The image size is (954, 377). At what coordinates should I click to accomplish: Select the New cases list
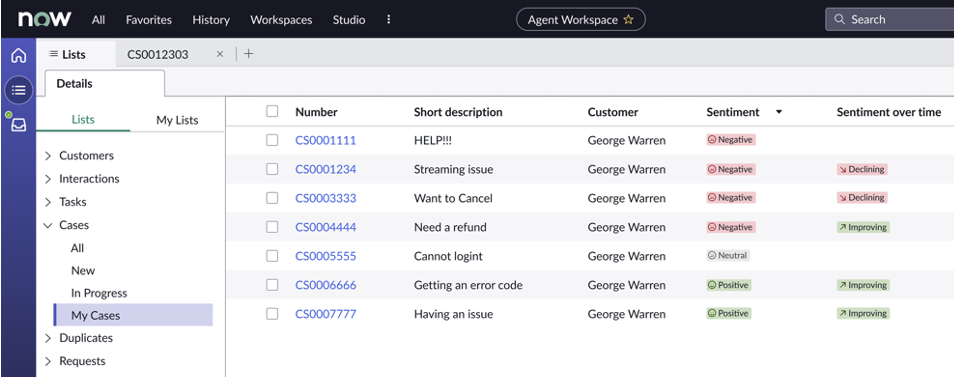point(83,271)
